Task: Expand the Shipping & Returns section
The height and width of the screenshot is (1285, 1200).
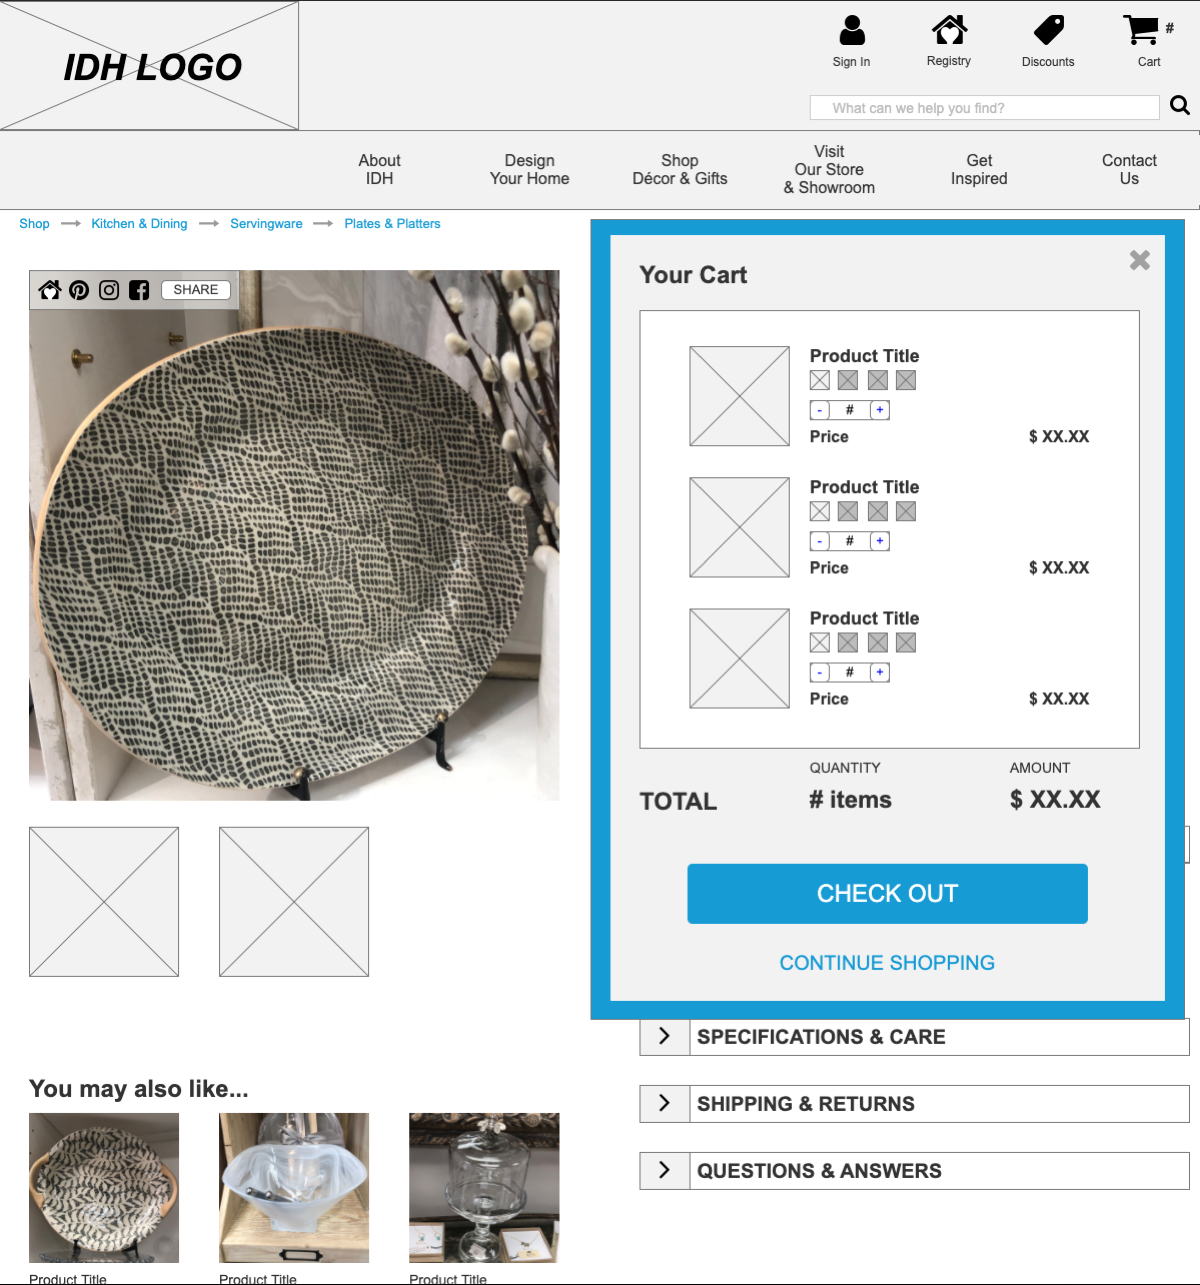Action: pos(914,1104)
